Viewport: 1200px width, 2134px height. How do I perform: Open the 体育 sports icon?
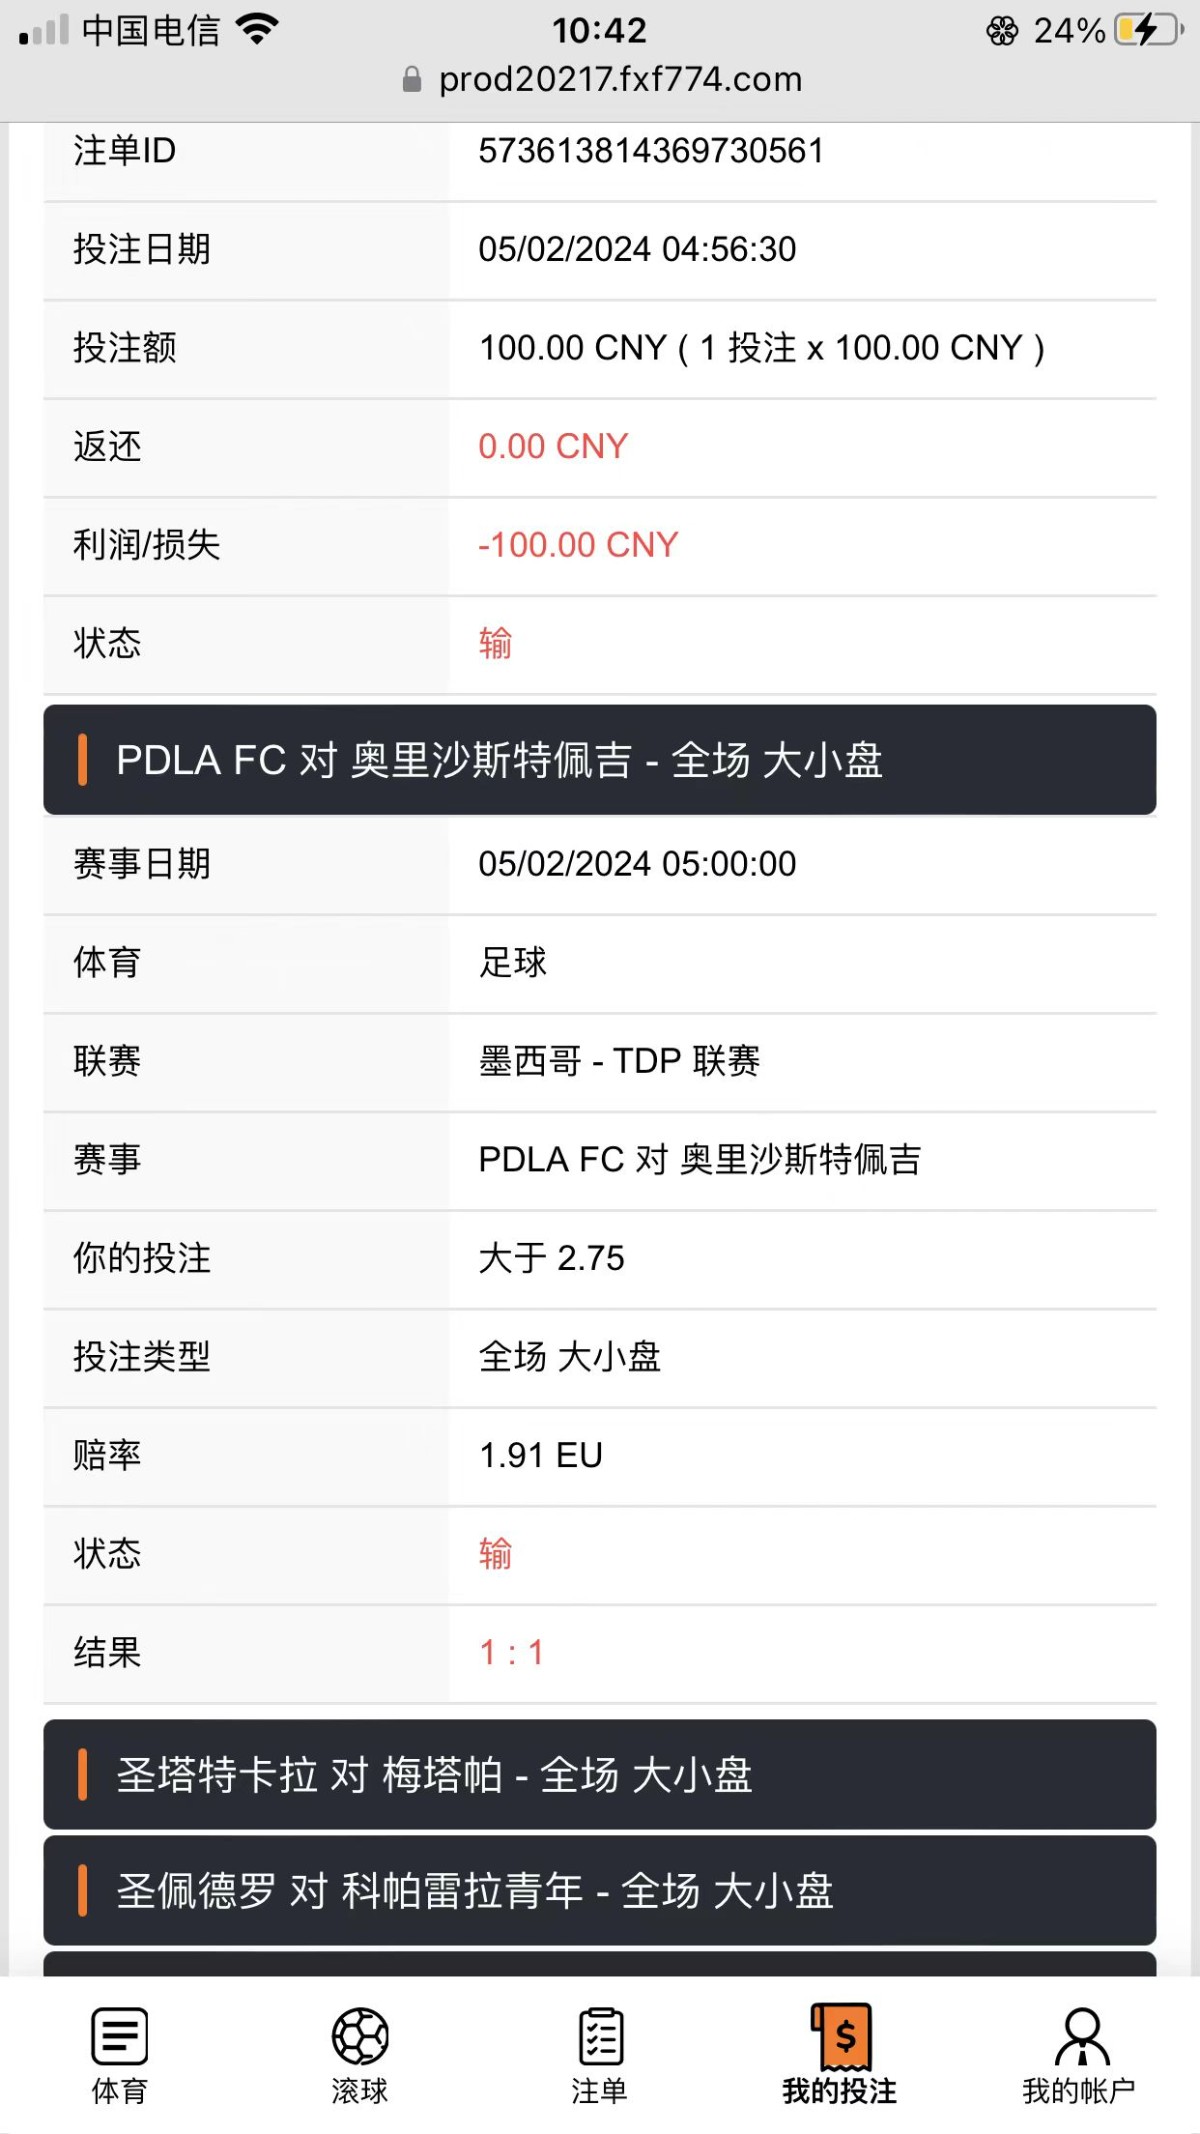(120, 2036)
